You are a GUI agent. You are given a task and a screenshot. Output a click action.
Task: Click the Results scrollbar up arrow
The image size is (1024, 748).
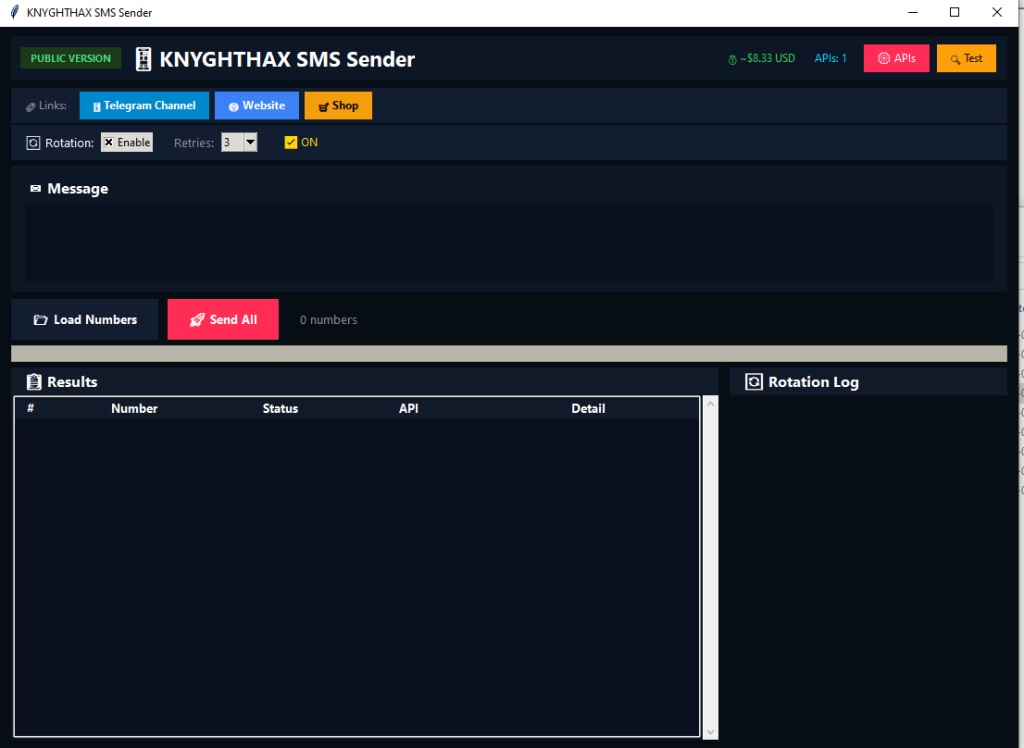(711, 404)
